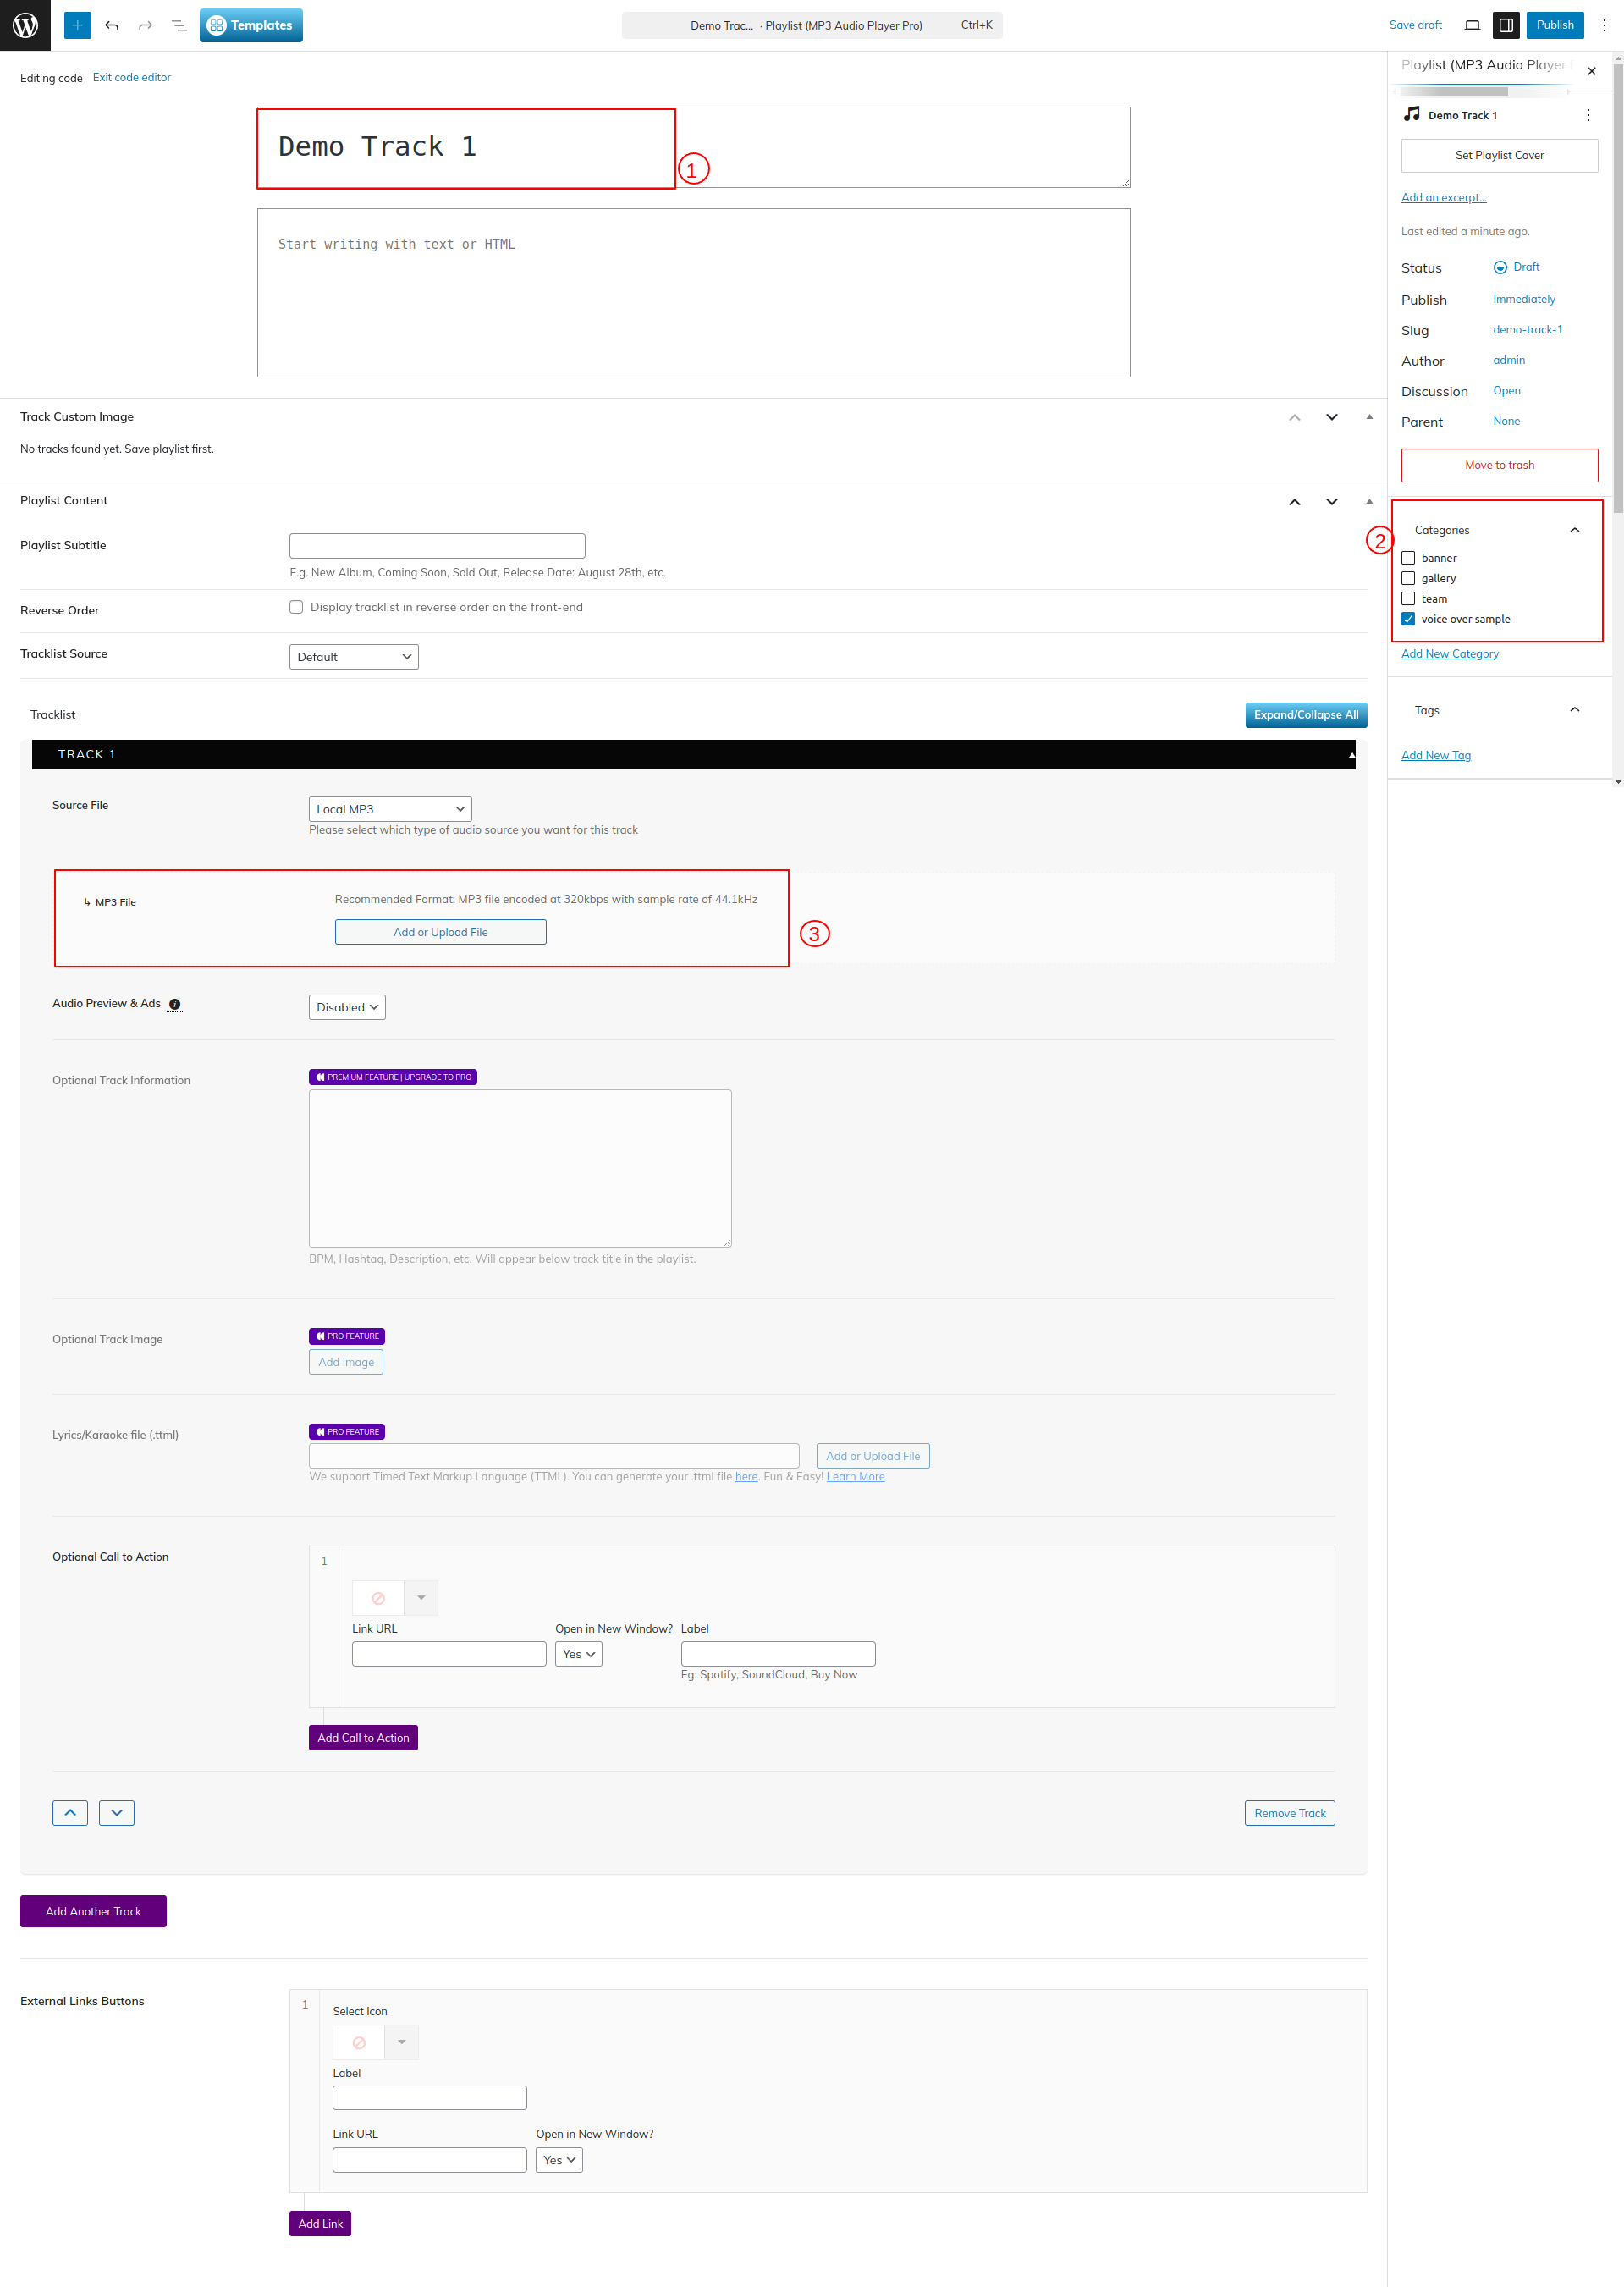Open the block inserter plus icon

click(77, 25)
